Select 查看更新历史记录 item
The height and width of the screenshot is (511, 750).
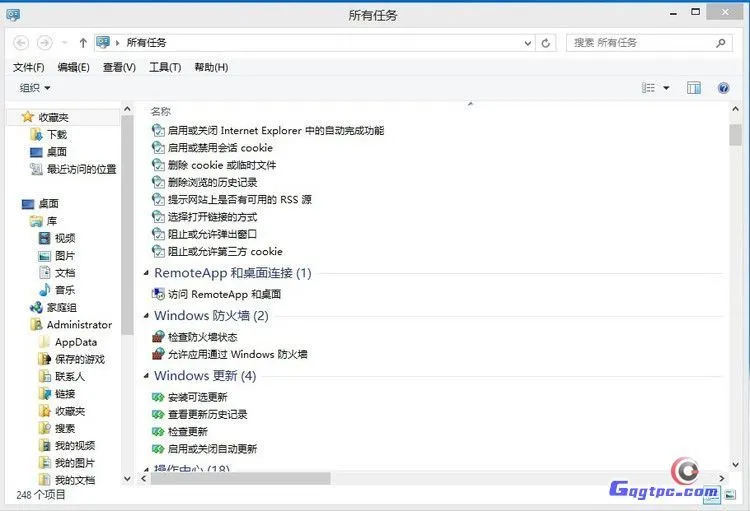click(208, 414)
